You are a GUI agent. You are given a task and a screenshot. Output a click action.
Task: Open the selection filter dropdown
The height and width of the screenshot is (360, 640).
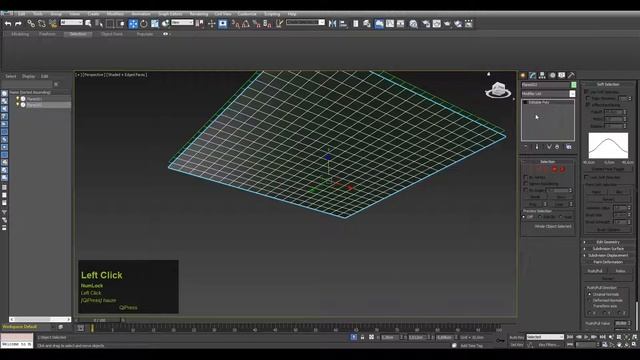[x=71, y=22]
